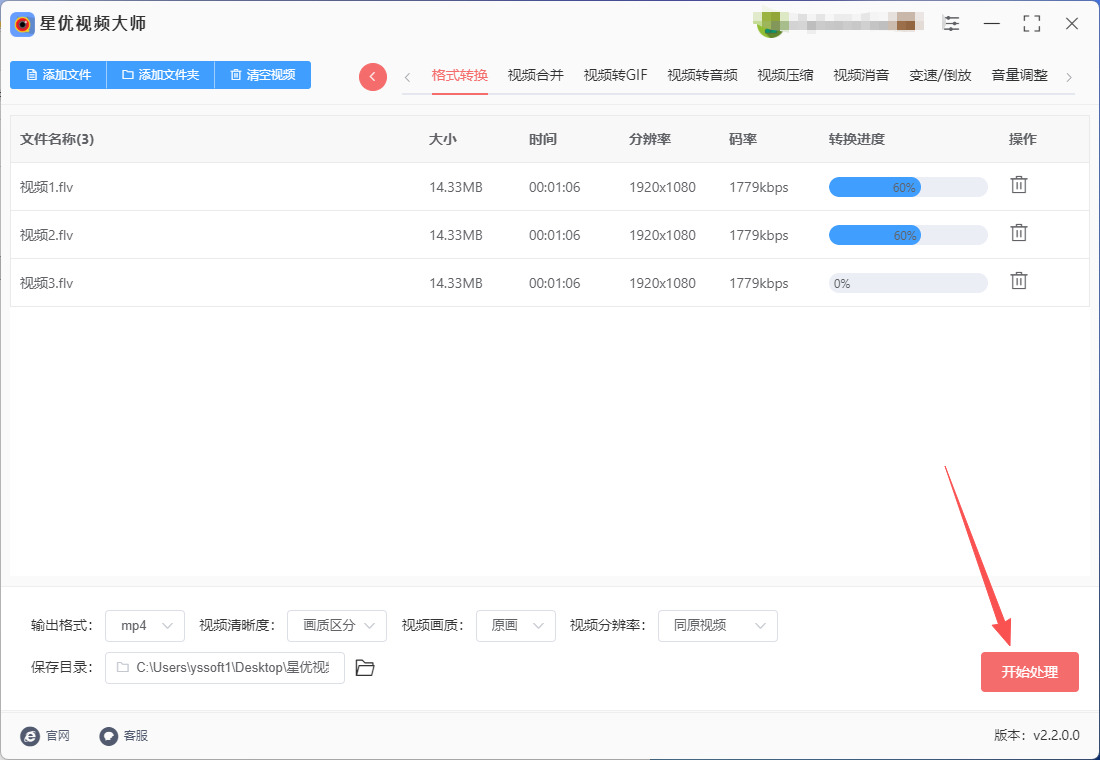Viewport: 1100px width, 760px height.
Task: Click the 开始处理 button
Action: (1029, 672)
